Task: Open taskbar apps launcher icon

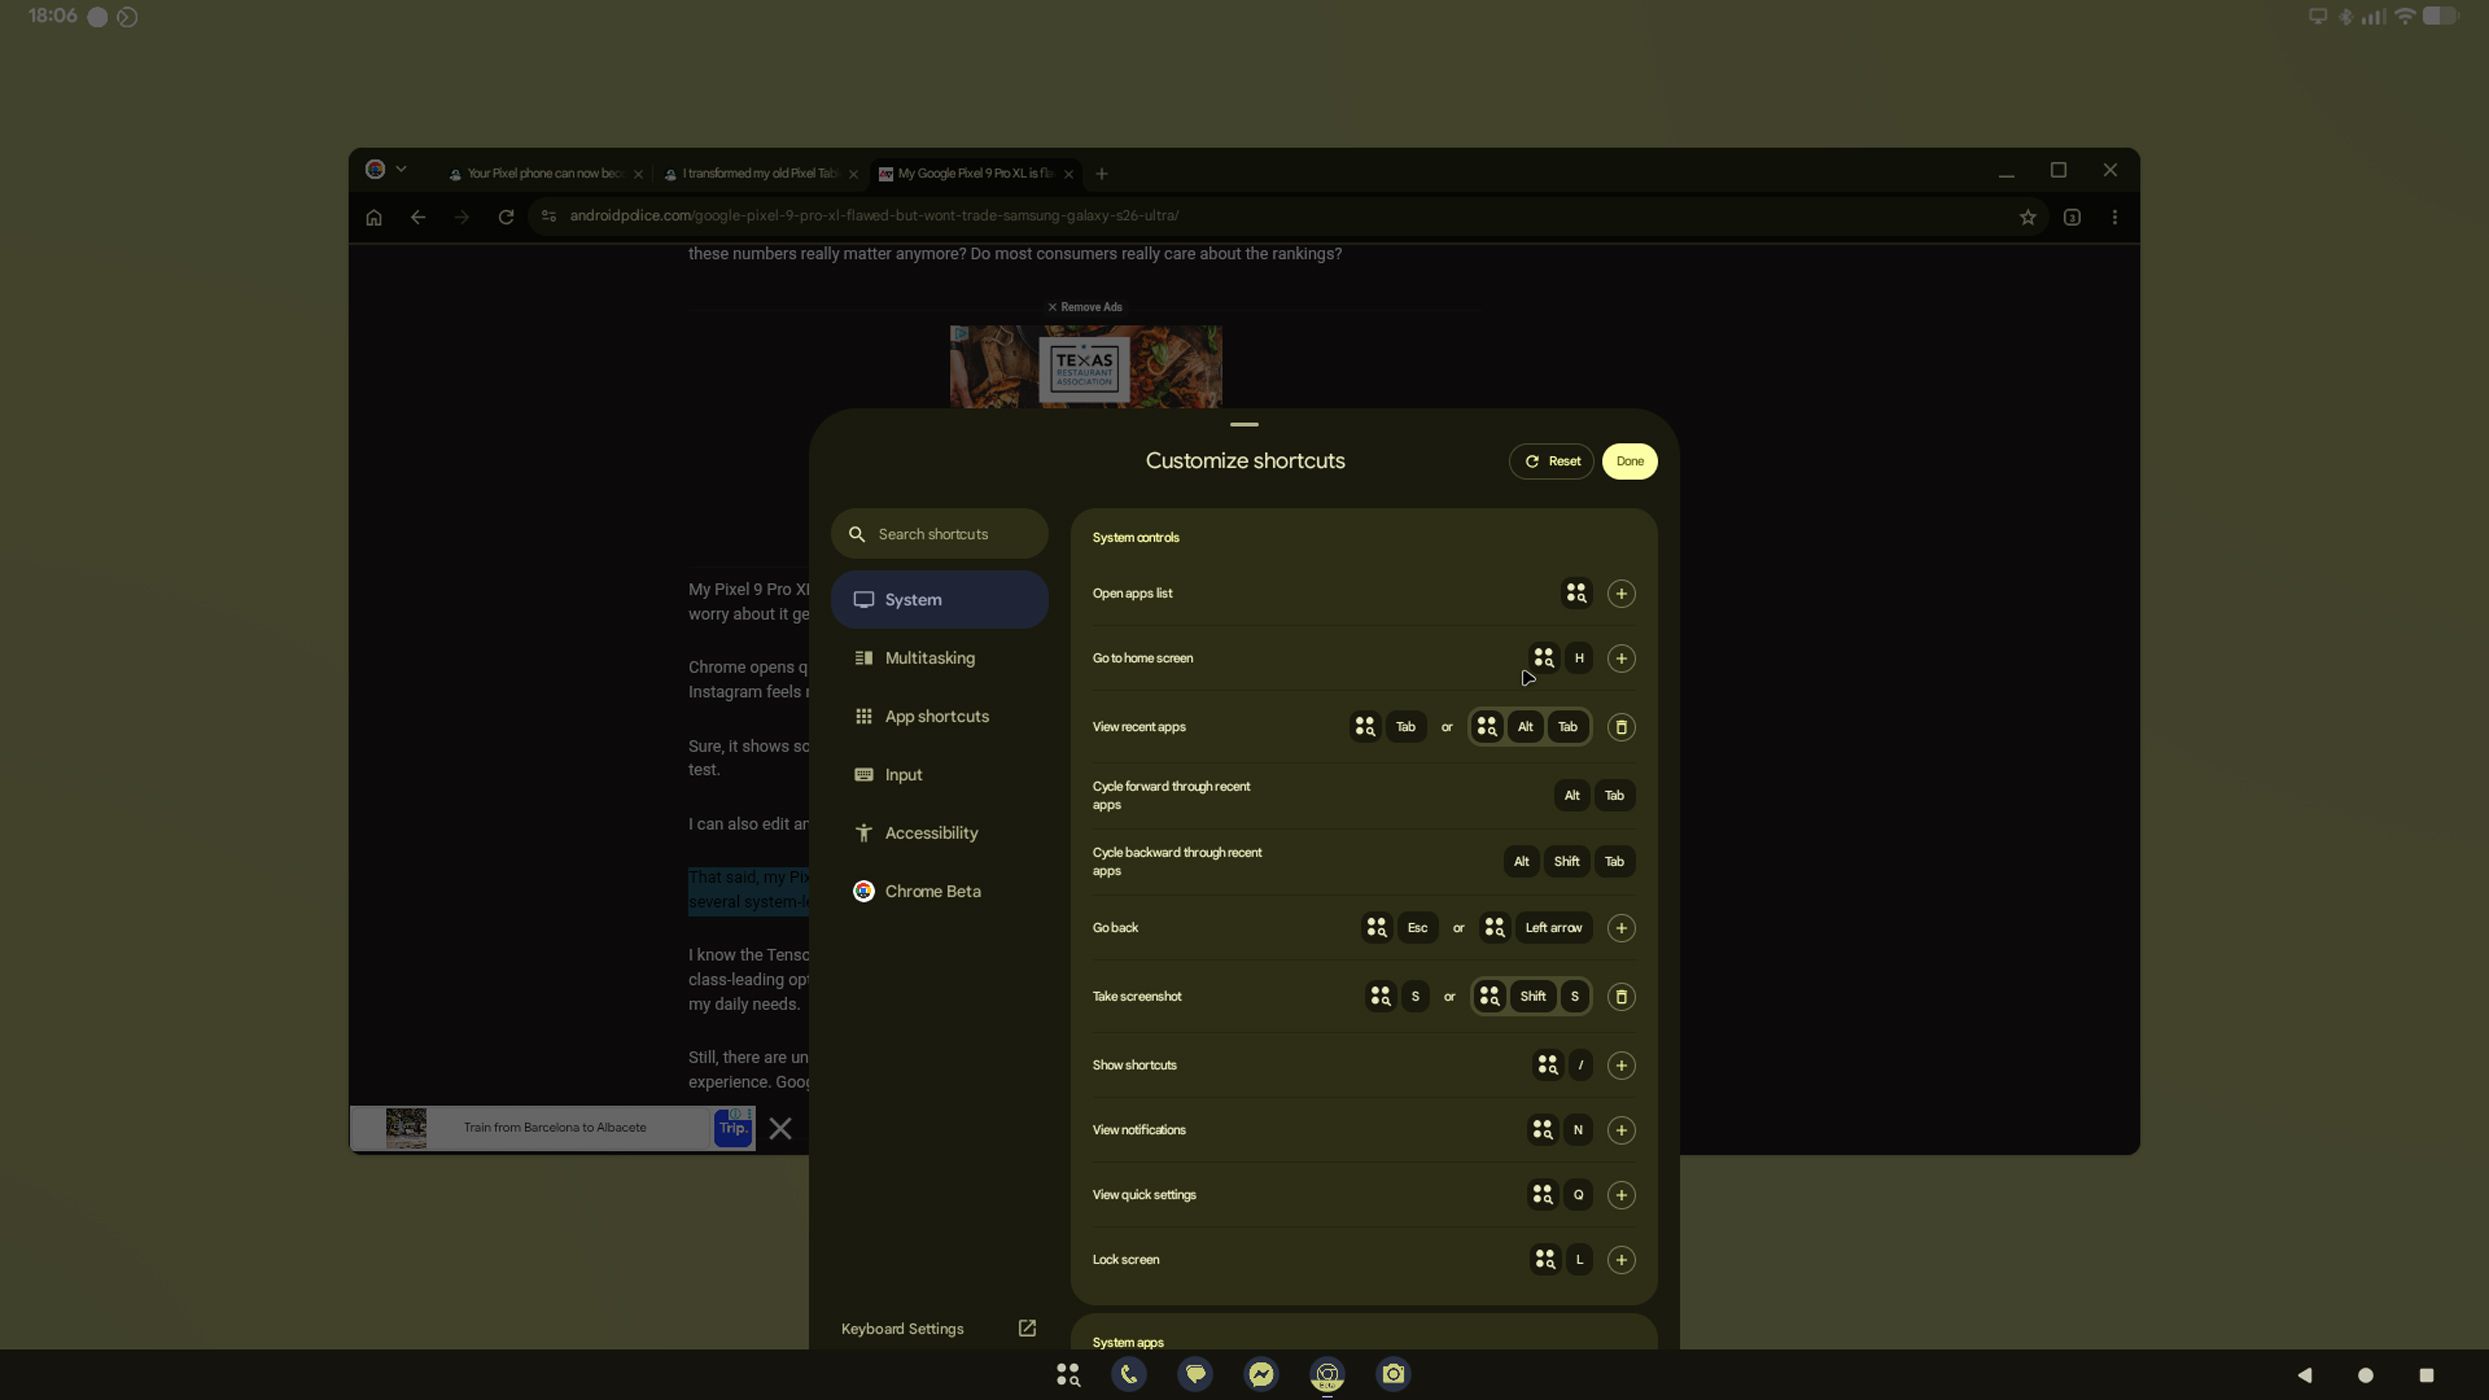Action: coord(1066,1376)
